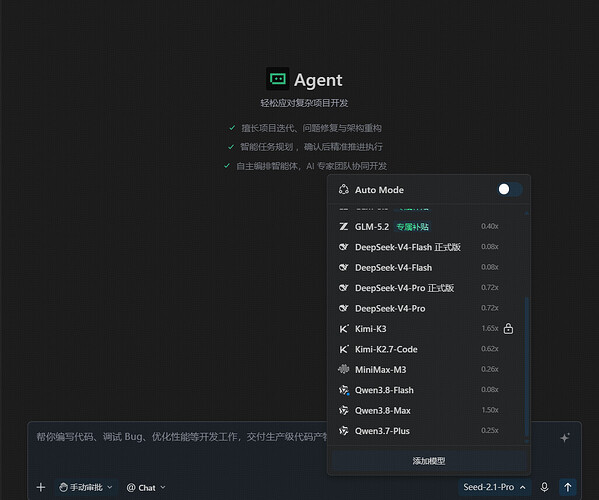
Task: Choose the Qwen3.7-Plus model
Action: [426, 431]
